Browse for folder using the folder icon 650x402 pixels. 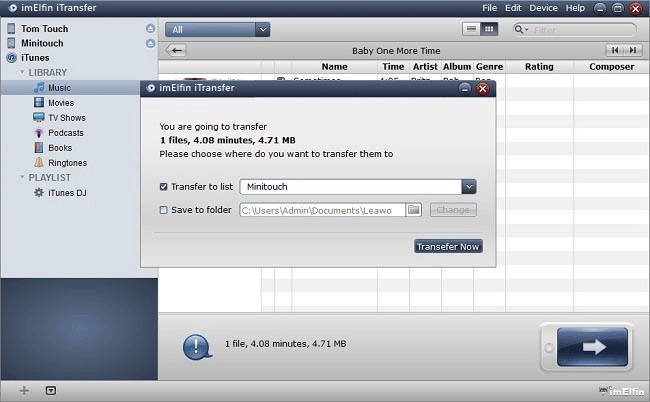point(414,210)
